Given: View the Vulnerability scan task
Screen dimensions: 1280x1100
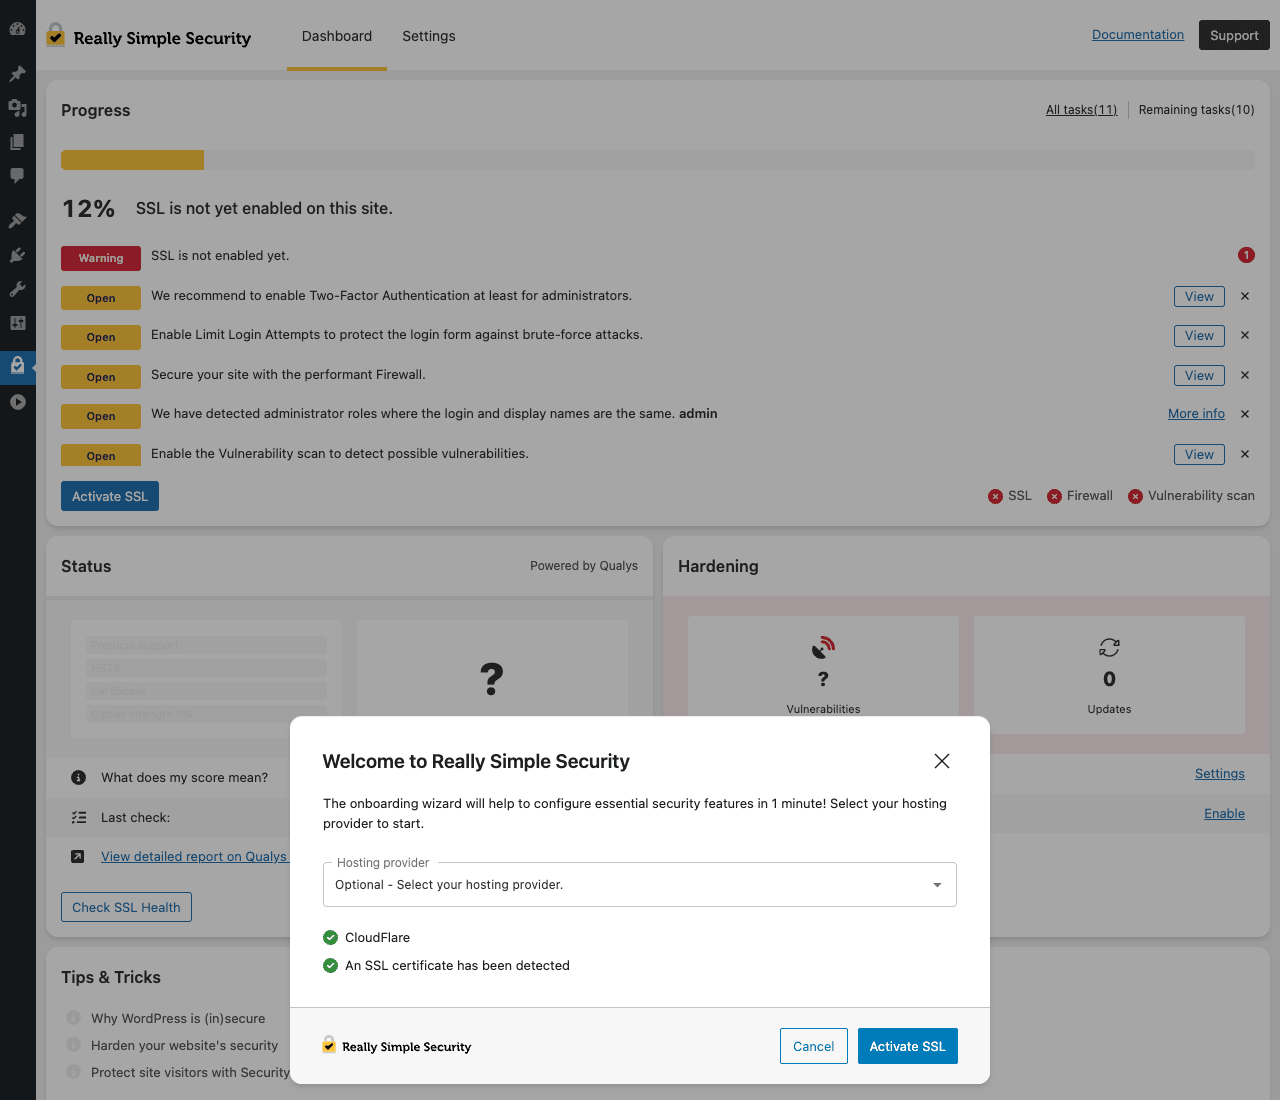Looking at the screenshot, I should point(1199,454).
